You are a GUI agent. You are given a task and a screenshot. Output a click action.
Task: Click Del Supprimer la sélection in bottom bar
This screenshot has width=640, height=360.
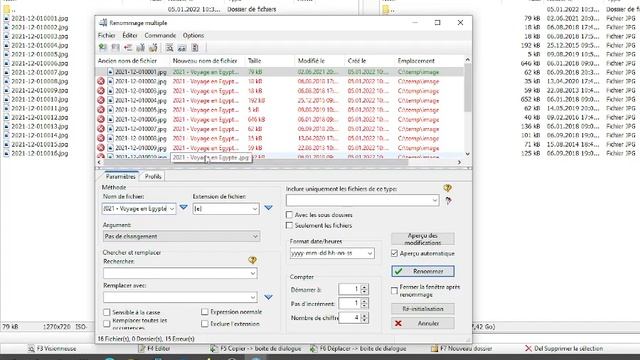tap(564, 349)
